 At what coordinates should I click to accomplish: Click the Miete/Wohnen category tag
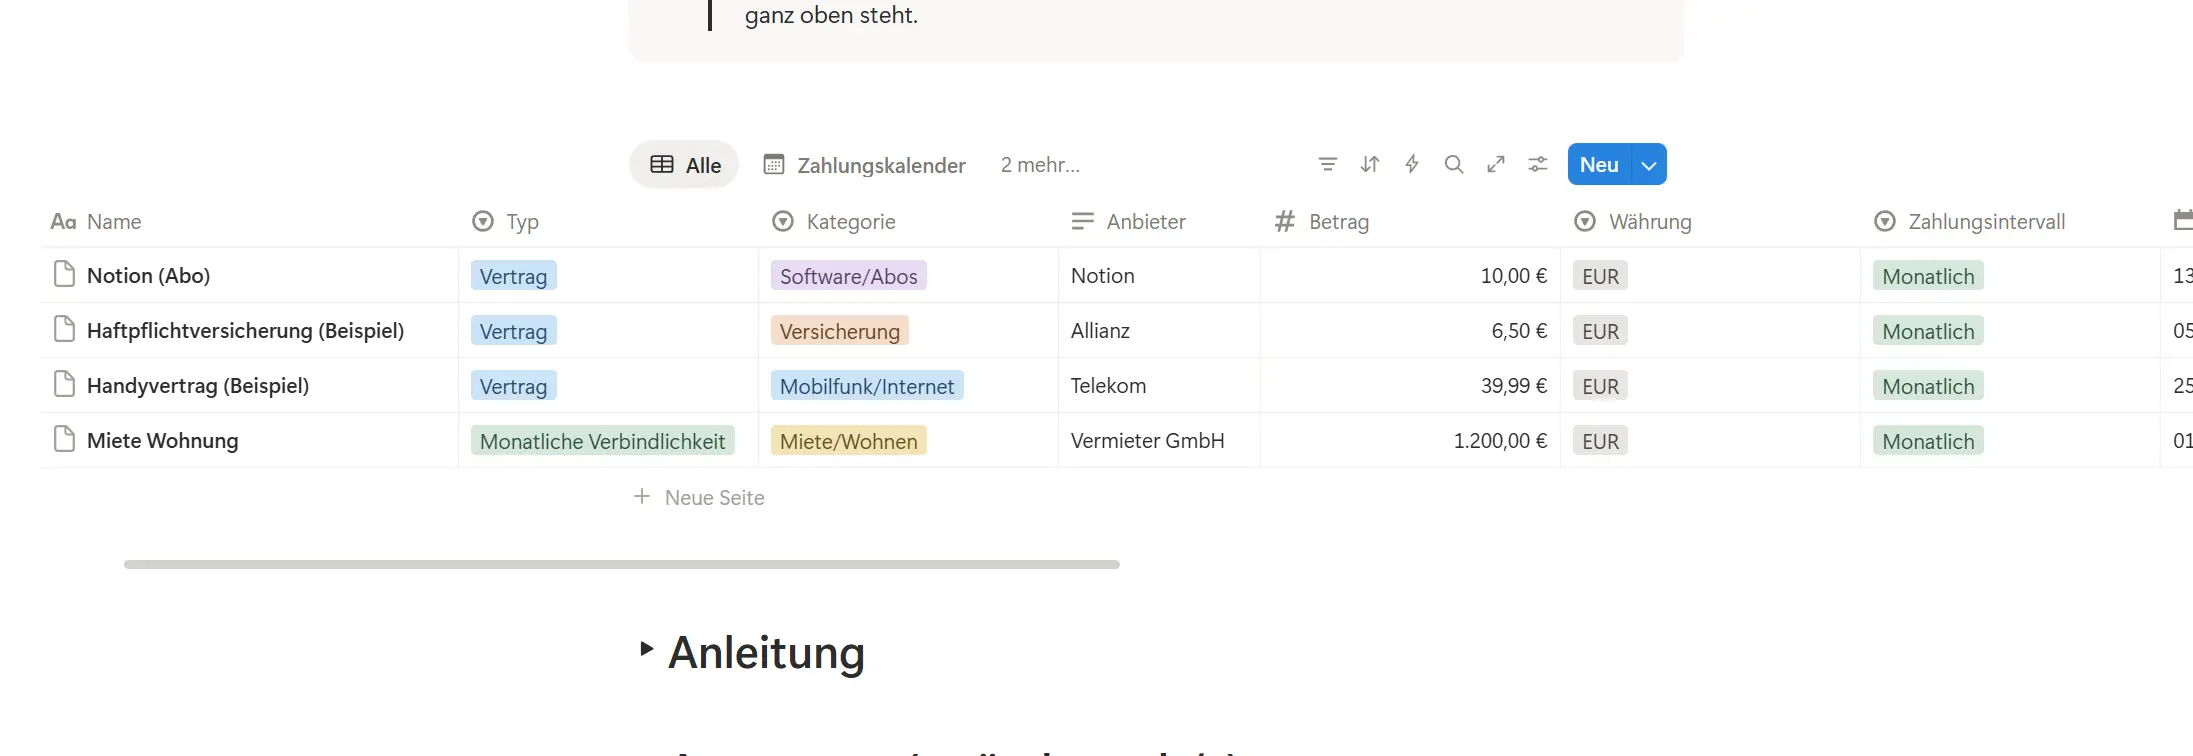[848, 441]
